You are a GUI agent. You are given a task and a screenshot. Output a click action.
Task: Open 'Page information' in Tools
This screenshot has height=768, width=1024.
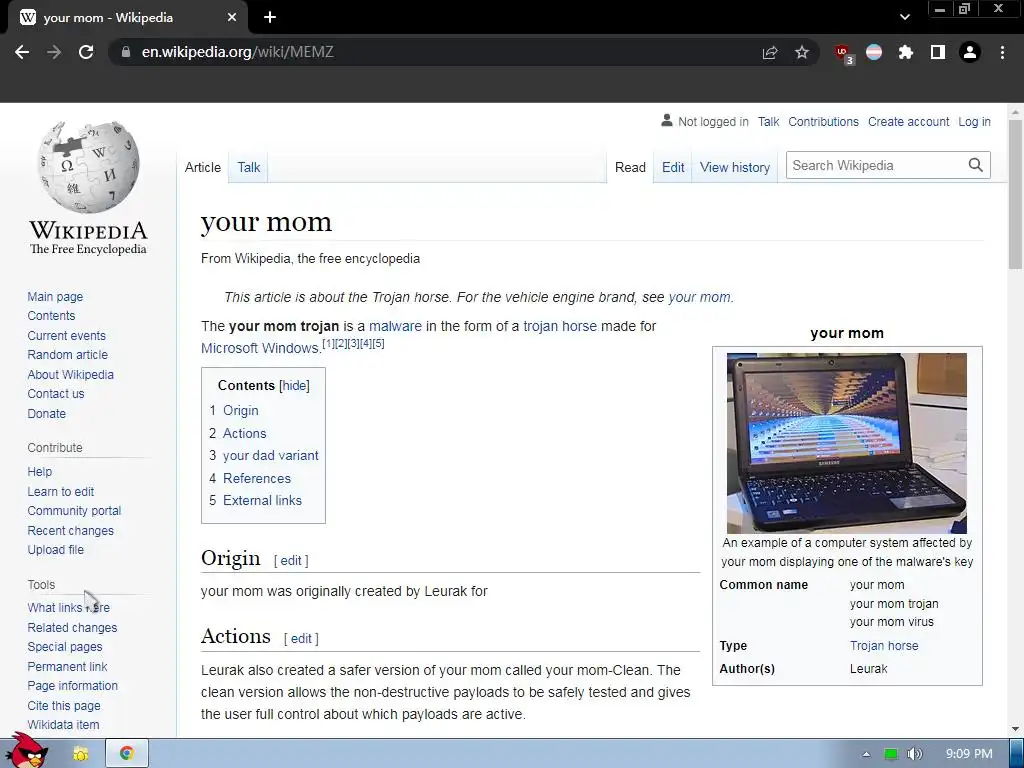(72, 686)
